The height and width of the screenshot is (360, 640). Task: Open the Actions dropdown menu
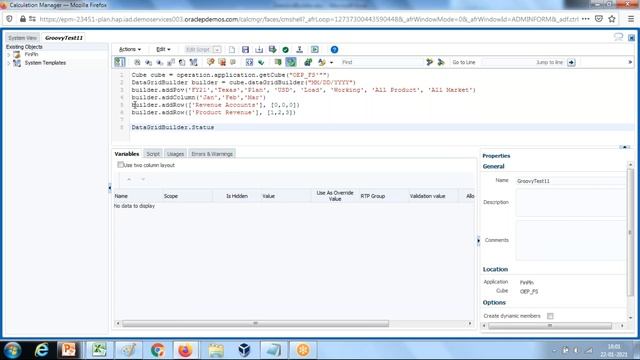click(x=129, y=49)
